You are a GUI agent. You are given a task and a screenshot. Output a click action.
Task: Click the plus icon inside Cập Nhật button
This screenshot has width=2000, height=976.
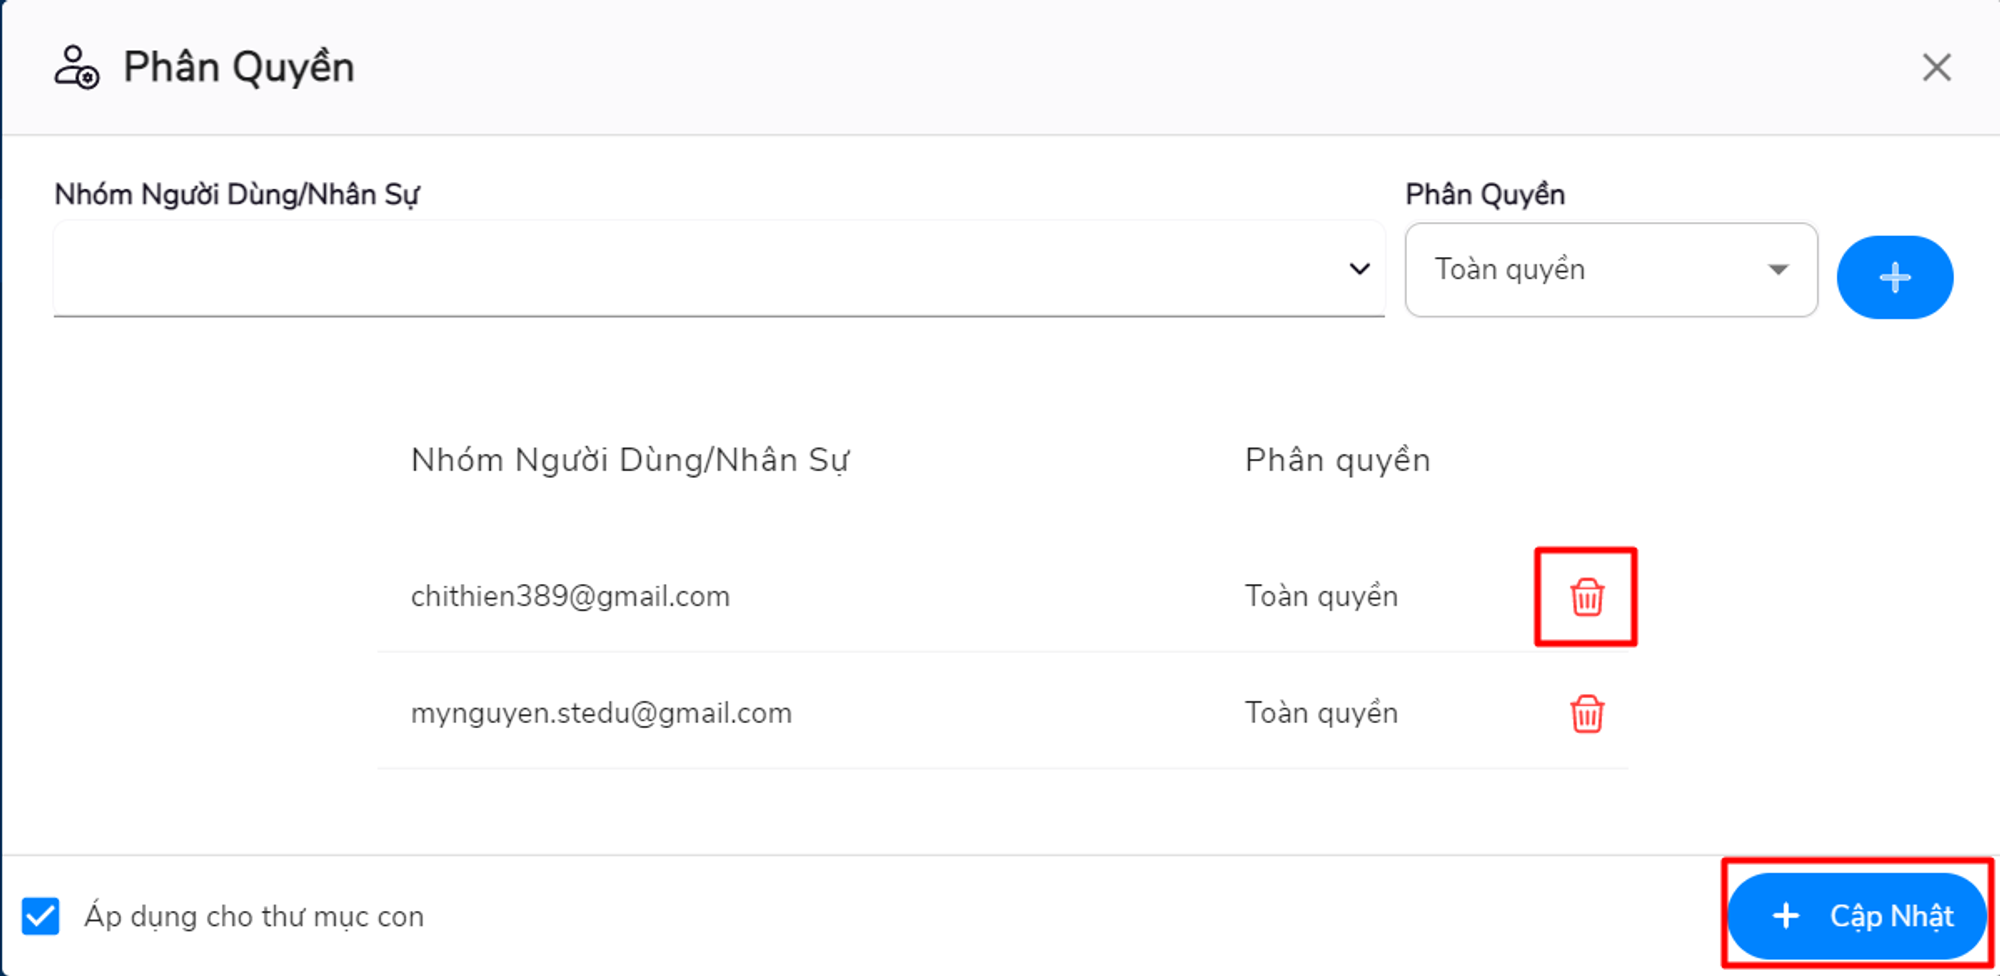point(1784,915)
